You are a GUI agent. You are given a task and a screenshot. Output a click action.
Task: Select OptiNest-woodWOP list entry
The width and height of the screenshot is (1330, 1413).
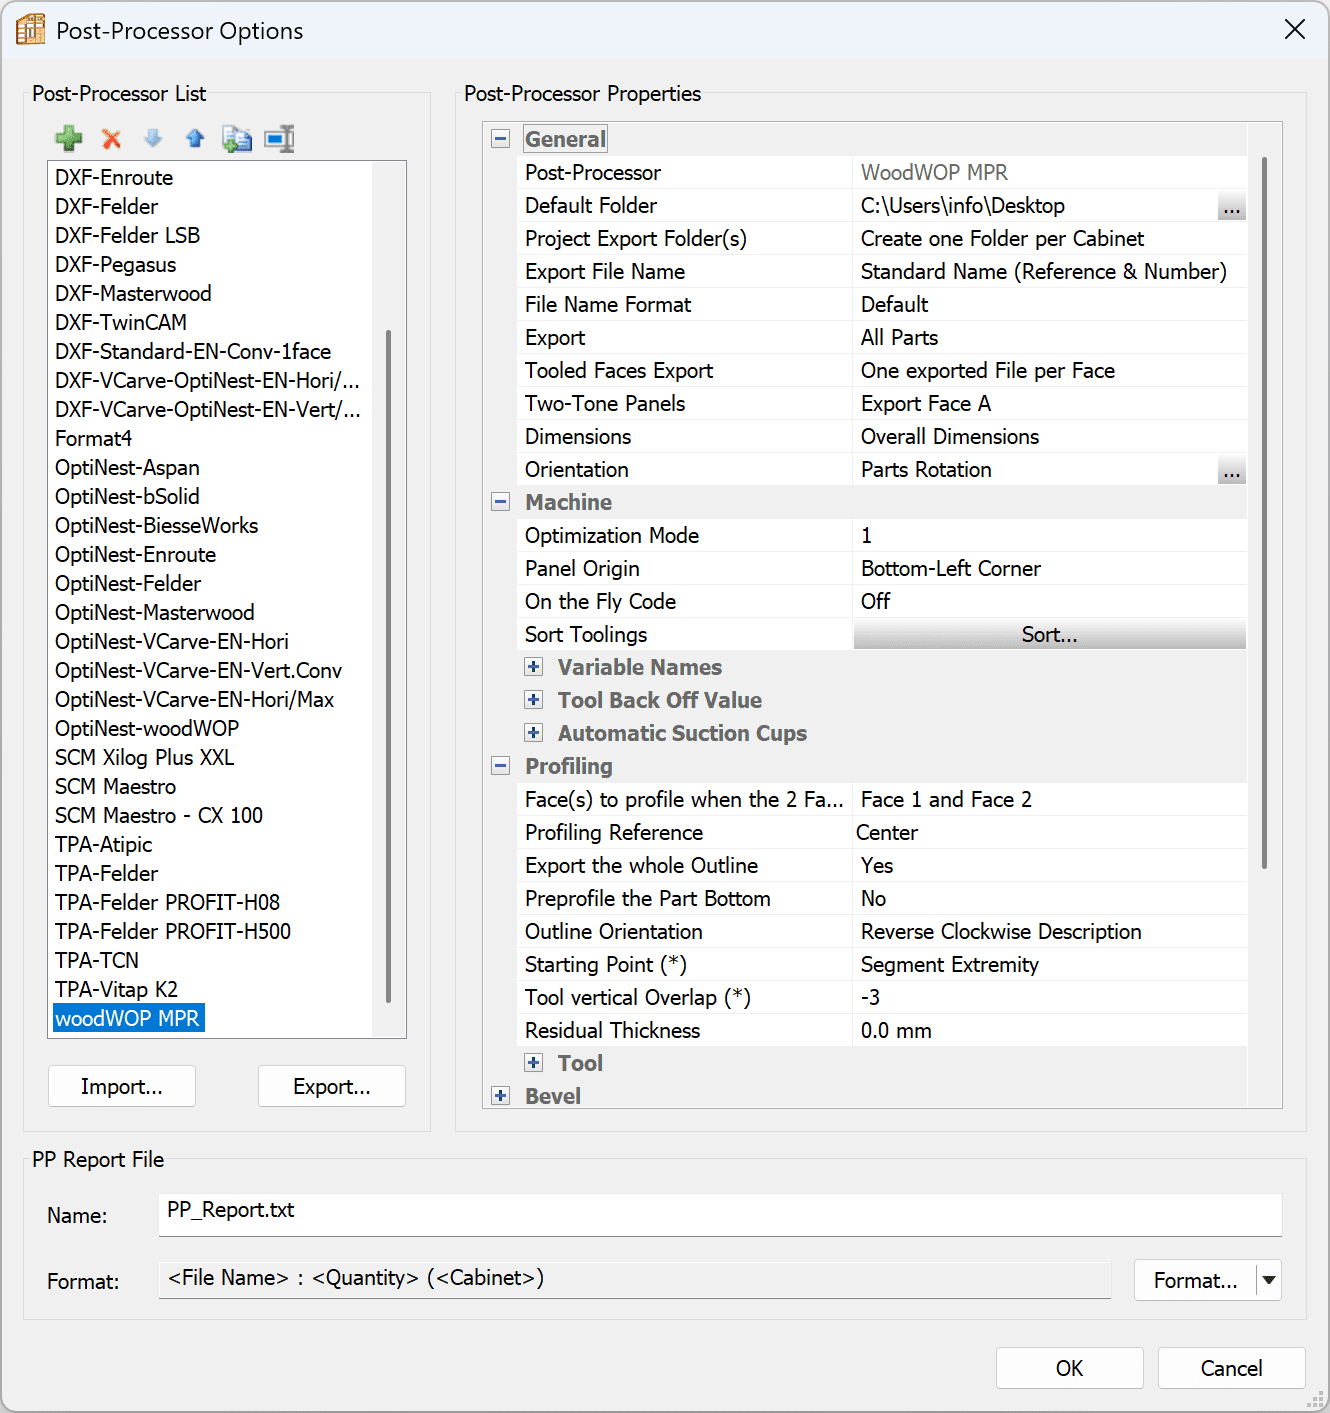[x=147, y=729]
